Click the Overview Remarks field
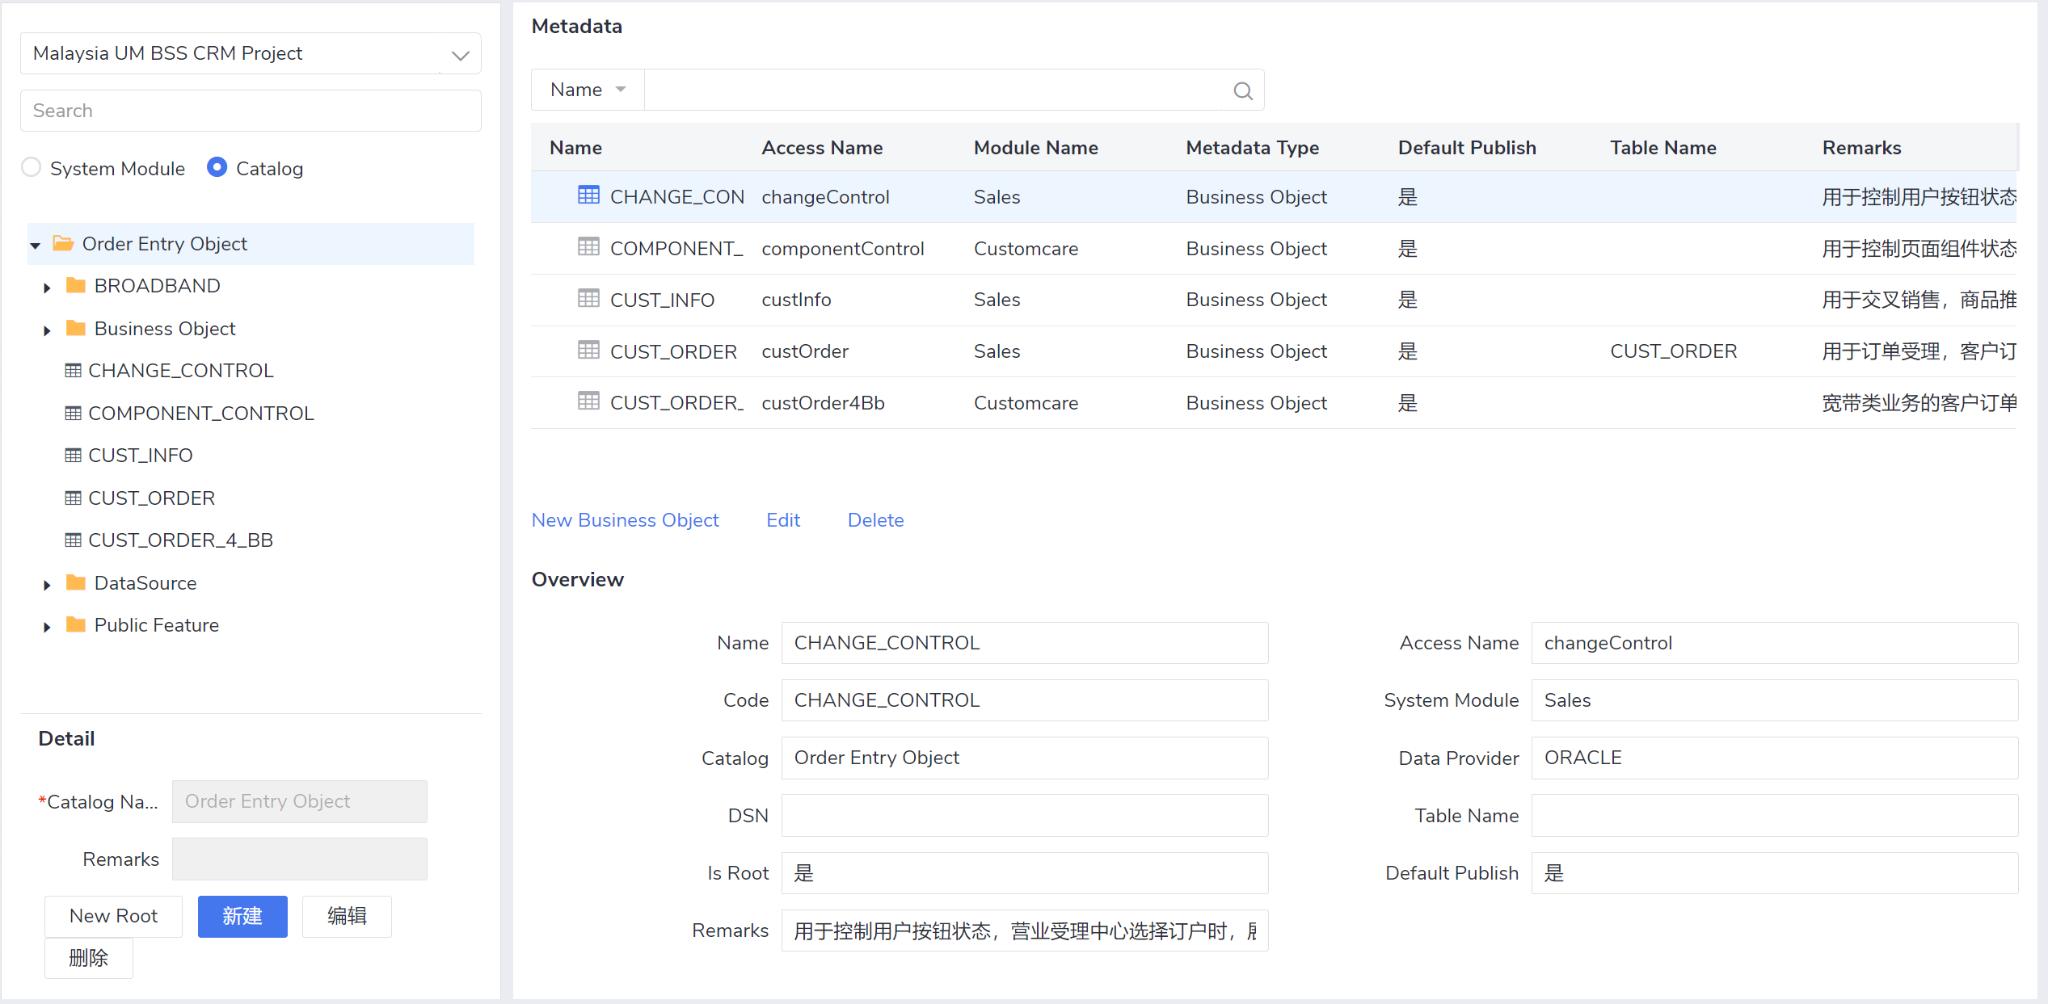The width and height of the screenshot is (2048, 1004). click(x=1024, y=931)
